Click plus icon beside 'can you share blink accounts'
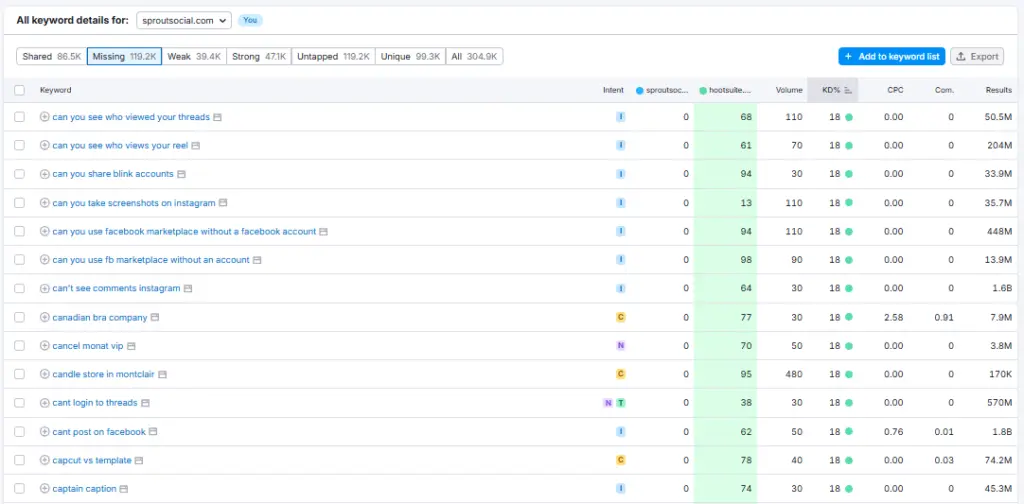 [45, 174]
